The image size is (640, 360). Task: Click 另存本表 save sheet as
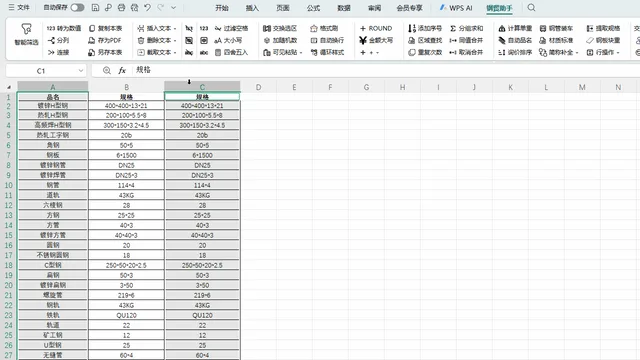pos(105,52)
